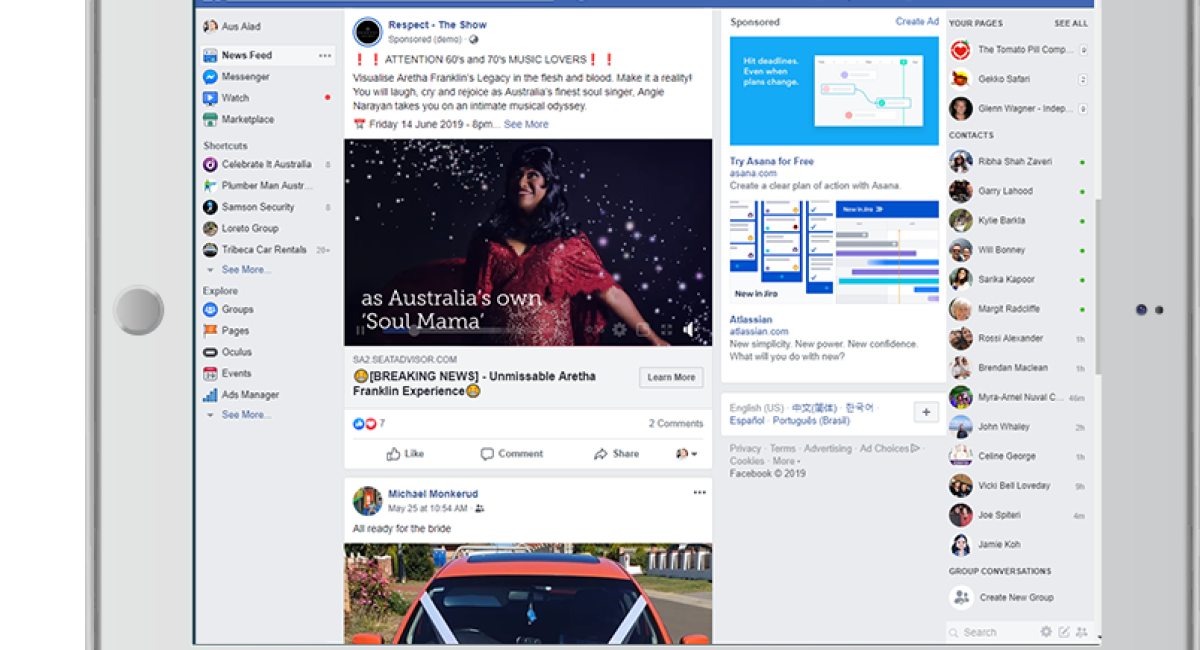Image resolution: width=1200 pixels, height=650 pixels.
Task: Click the Create New Group people icon
Action: click(961, 597)
